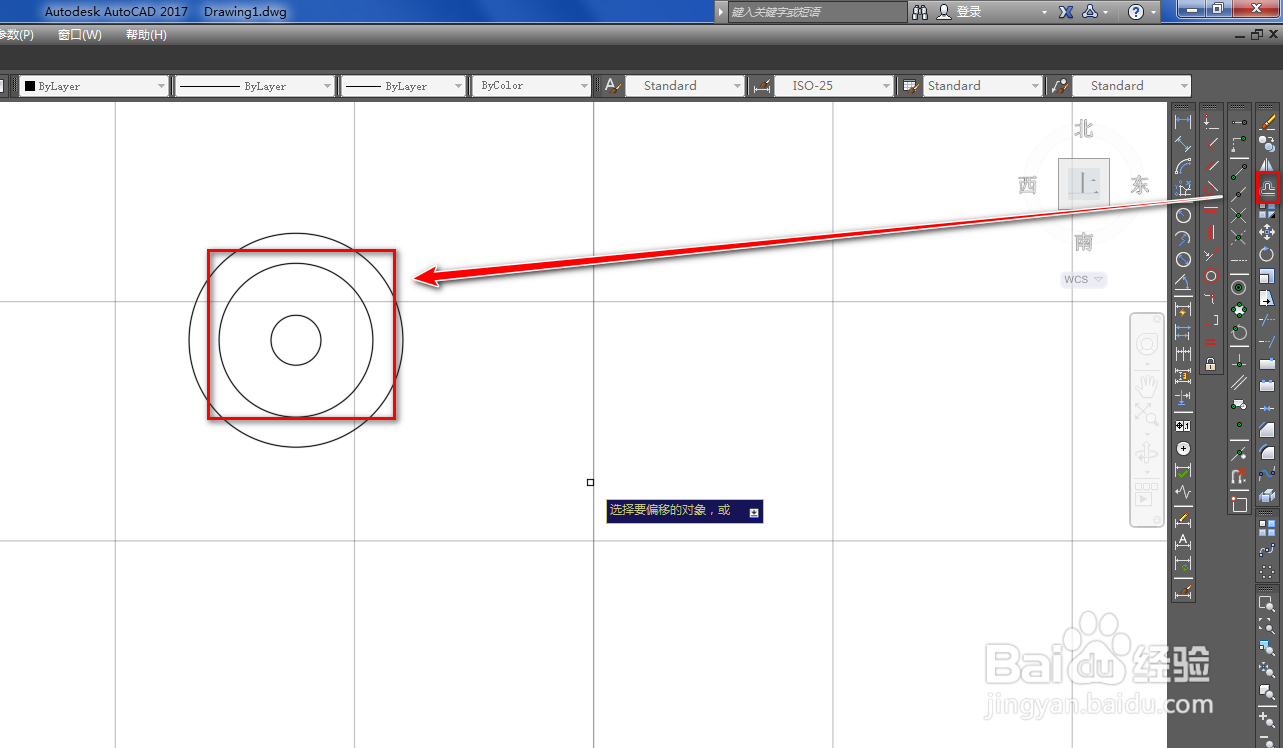
Task: Click the Multileader Style icon
Action: tap(1060, 86)
